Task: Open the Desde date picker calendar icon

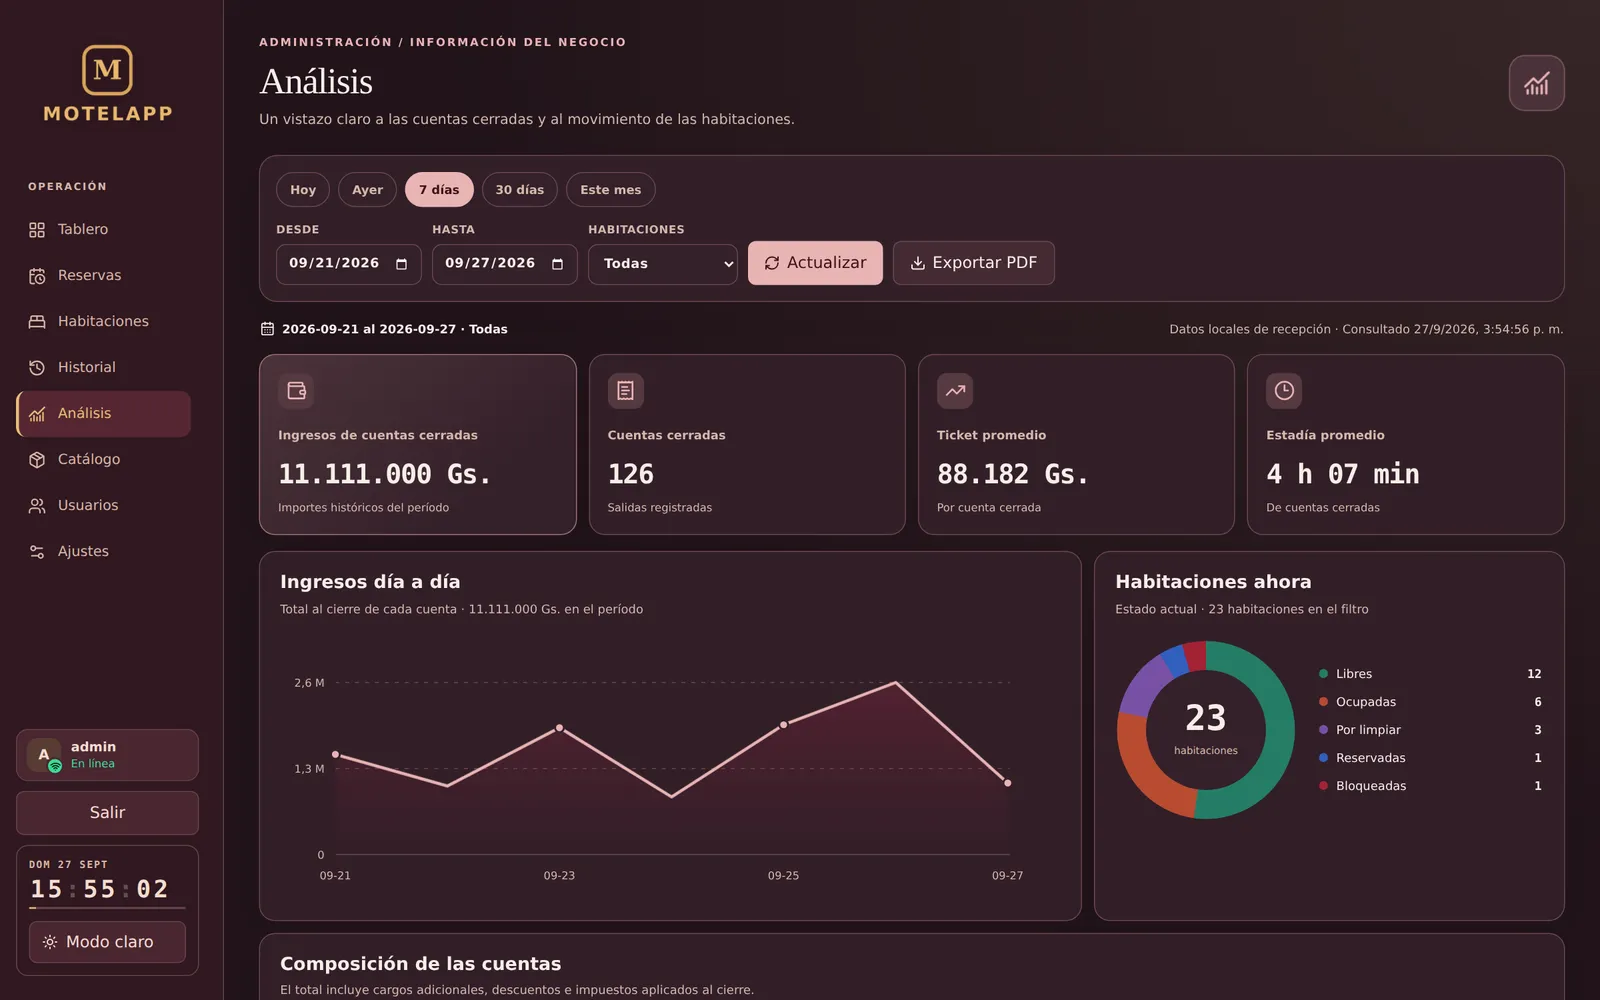Action: point(401,264)
